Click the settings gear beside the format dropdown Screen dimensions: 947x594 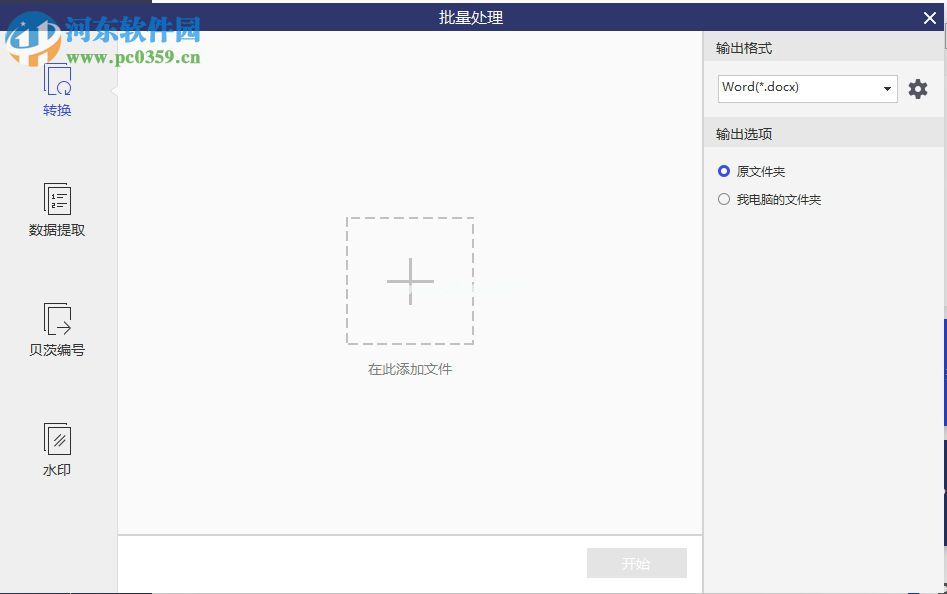(x=918, y=88)
